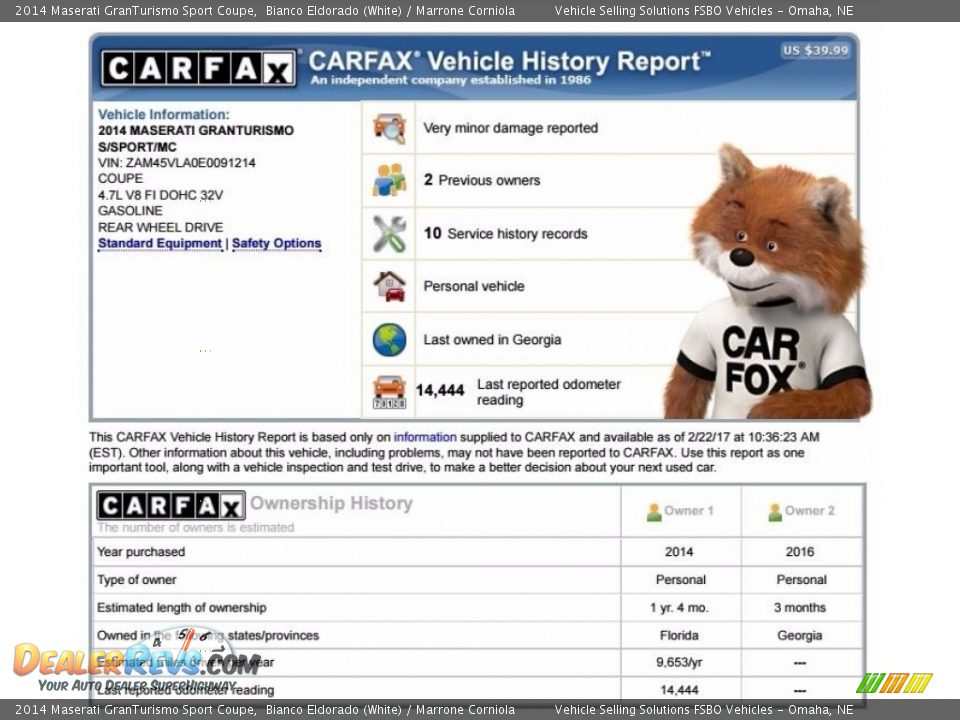Viewport: 960px width, 720px height.
Task: Click the odometer car icon
Action: point(389,392)
